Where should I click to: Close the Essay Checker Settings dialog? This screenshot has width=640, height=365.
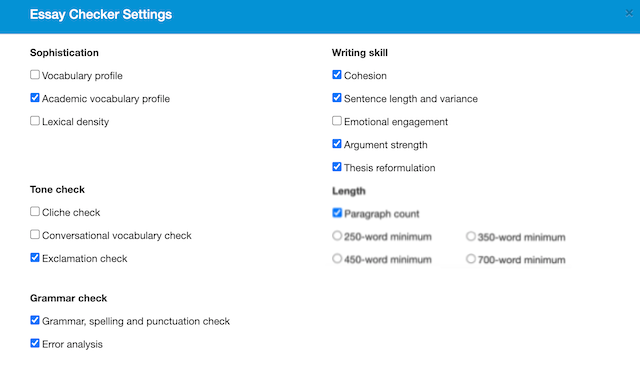click(629, 13)
